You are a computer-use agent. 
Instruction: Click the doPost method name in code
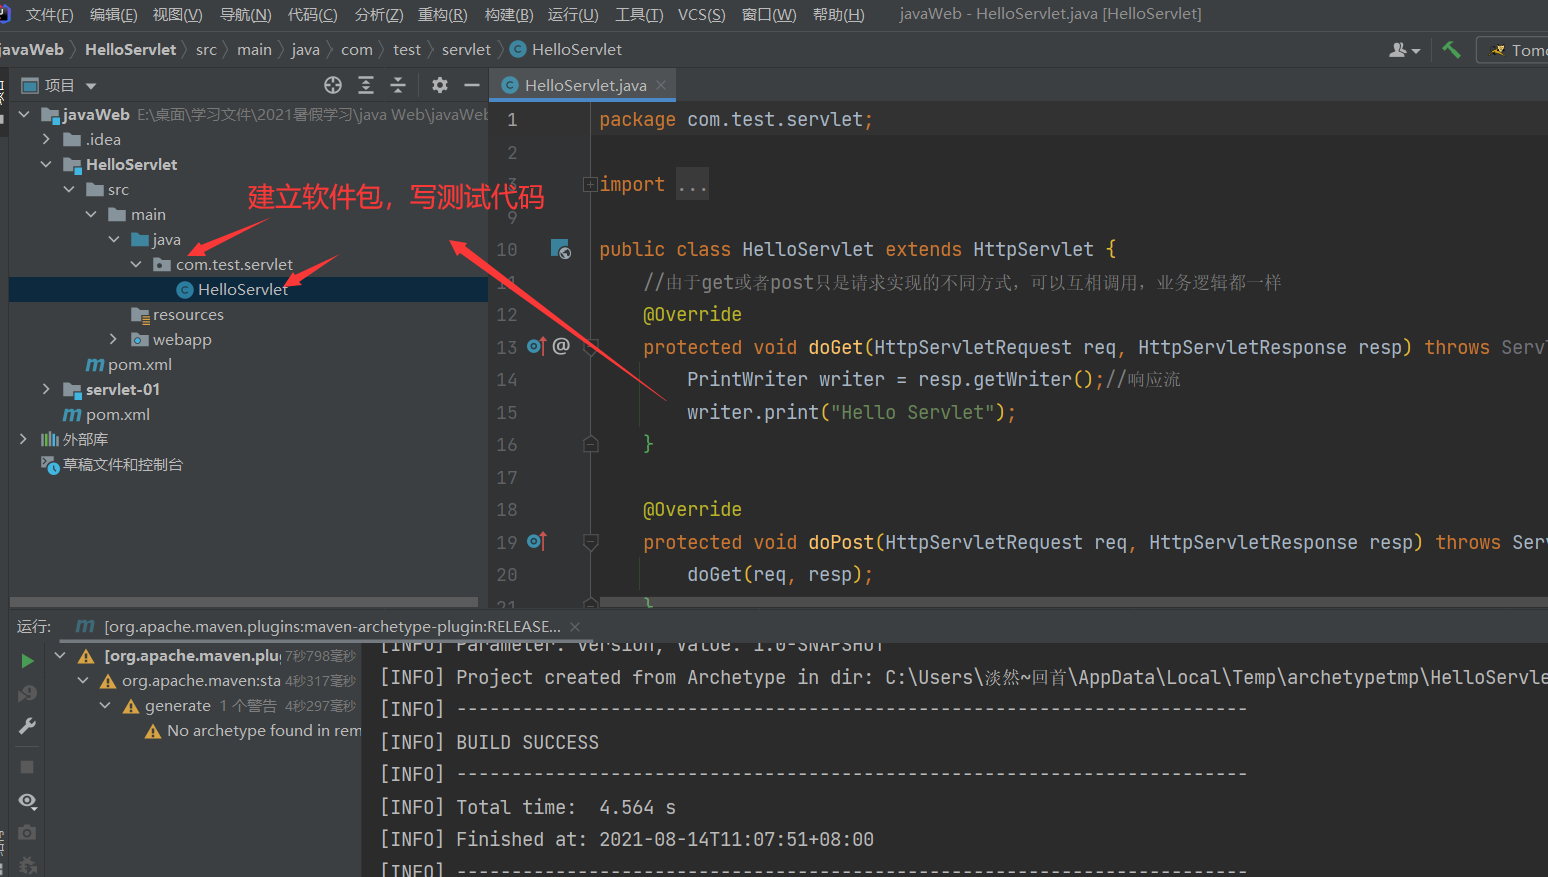click(x=841, y=542)
